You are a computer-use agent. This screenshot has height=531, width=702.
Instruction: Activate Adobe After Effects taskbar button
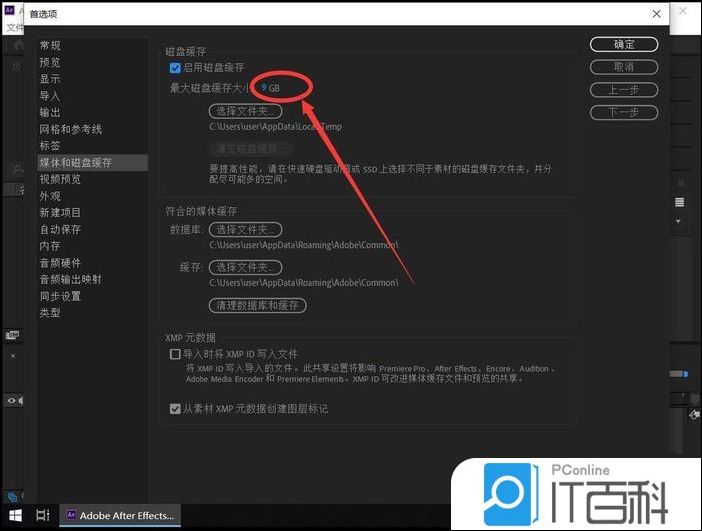(120, 515)
